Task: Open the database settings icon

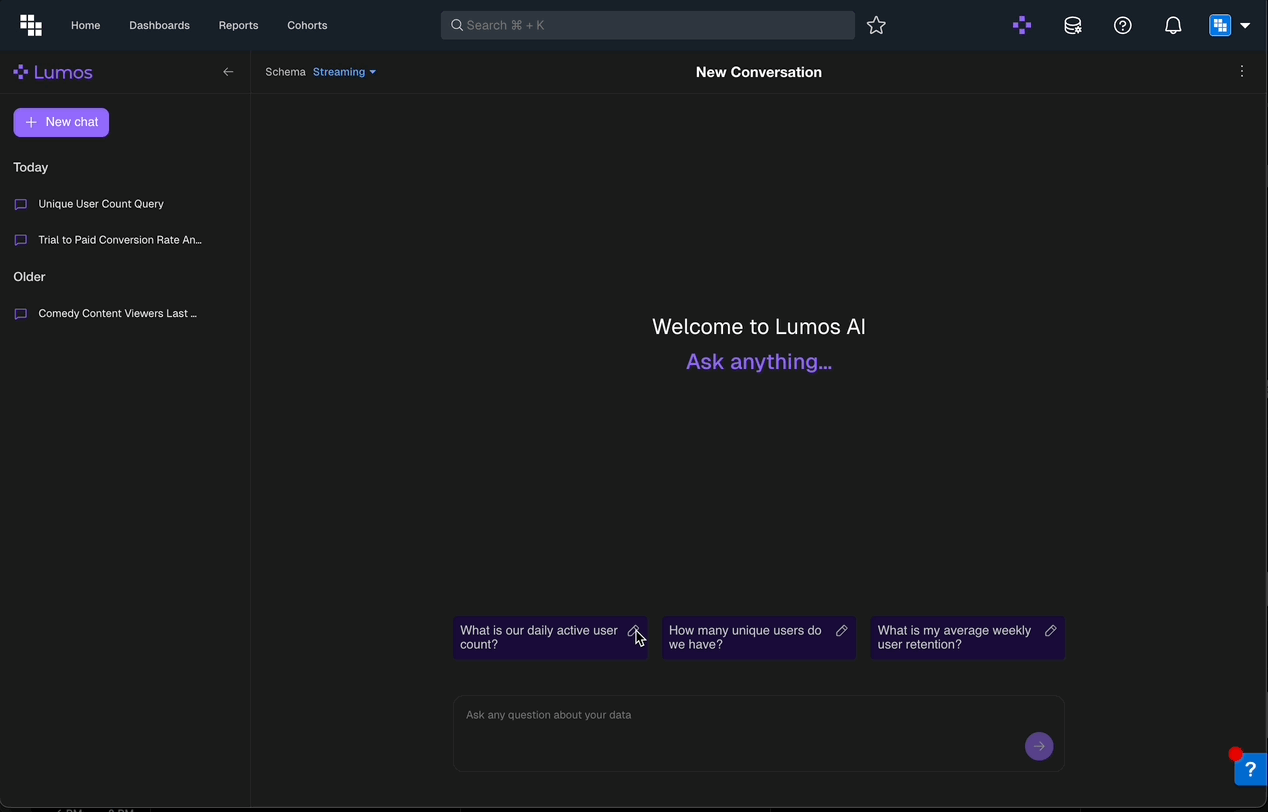Action: click(x=1073, y=26)
